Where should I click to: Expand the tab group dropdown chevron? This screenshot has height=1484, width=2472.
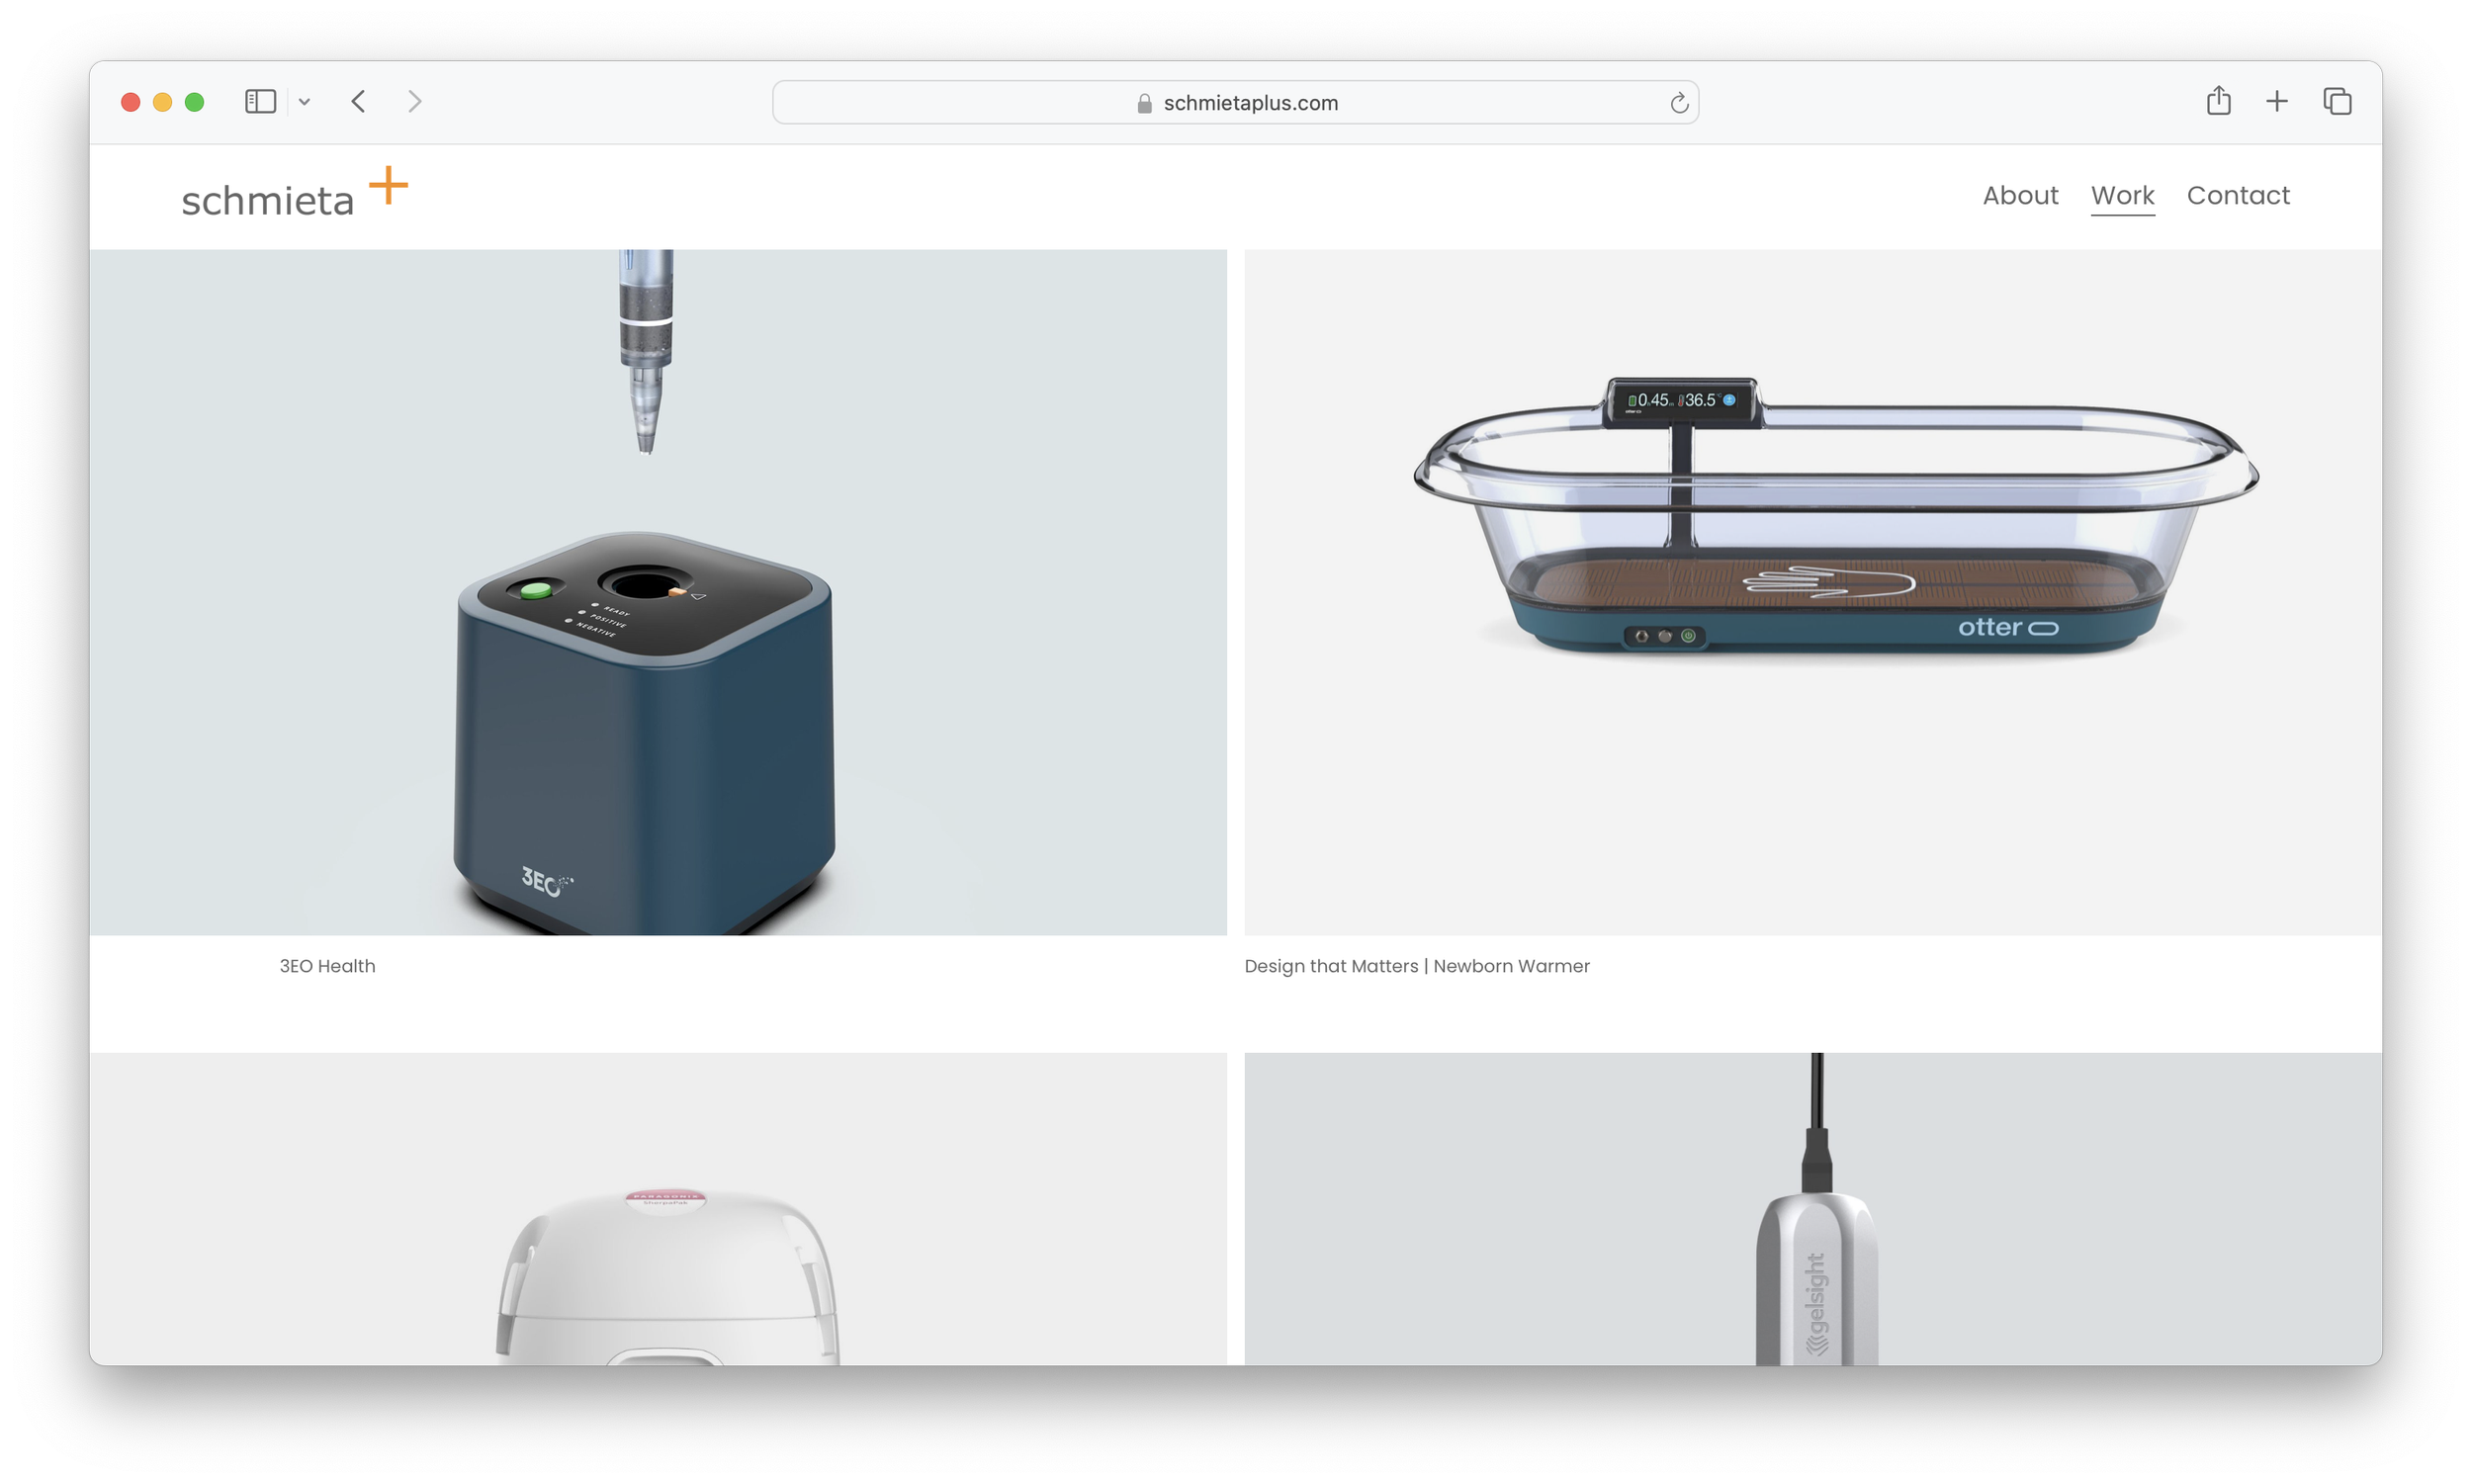(x=305, y=101)
